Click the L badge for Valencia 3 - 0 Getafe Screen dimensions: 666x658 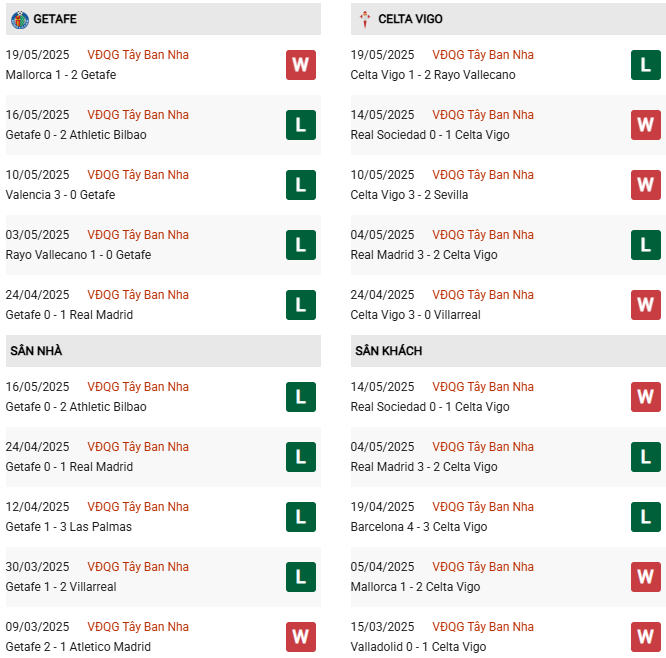pos(300,185)
